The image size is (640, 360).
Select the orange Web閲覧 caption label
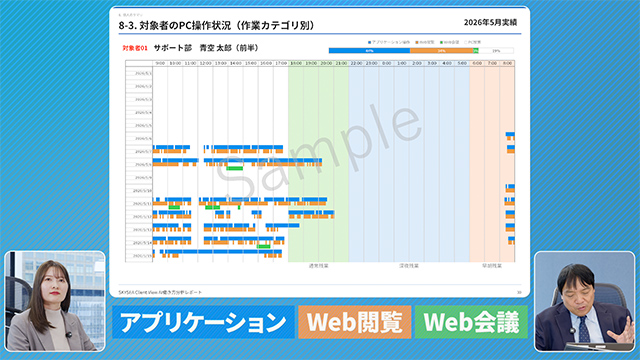[x=354, y=322]
